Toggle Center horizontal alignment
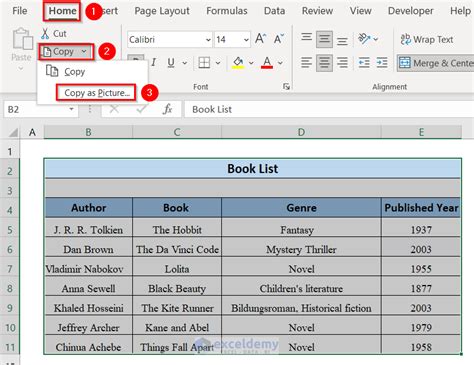474x365 pixels. pyautogui.click(x=324, y=63)
